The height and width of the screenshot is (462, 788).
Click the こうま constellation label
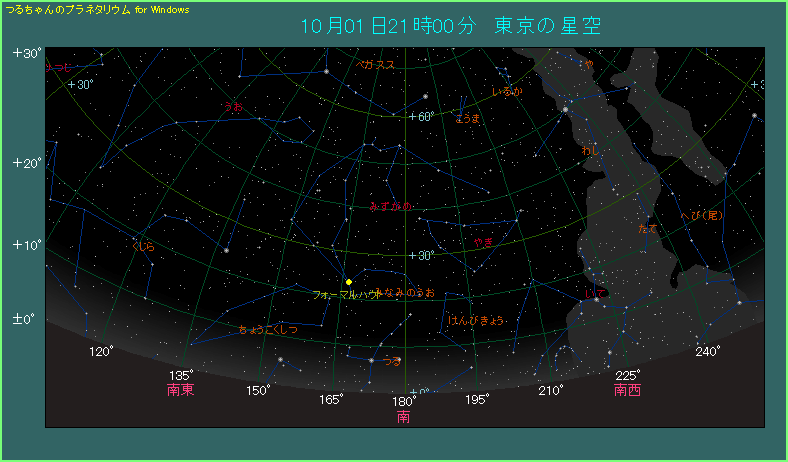click(467, 118)
